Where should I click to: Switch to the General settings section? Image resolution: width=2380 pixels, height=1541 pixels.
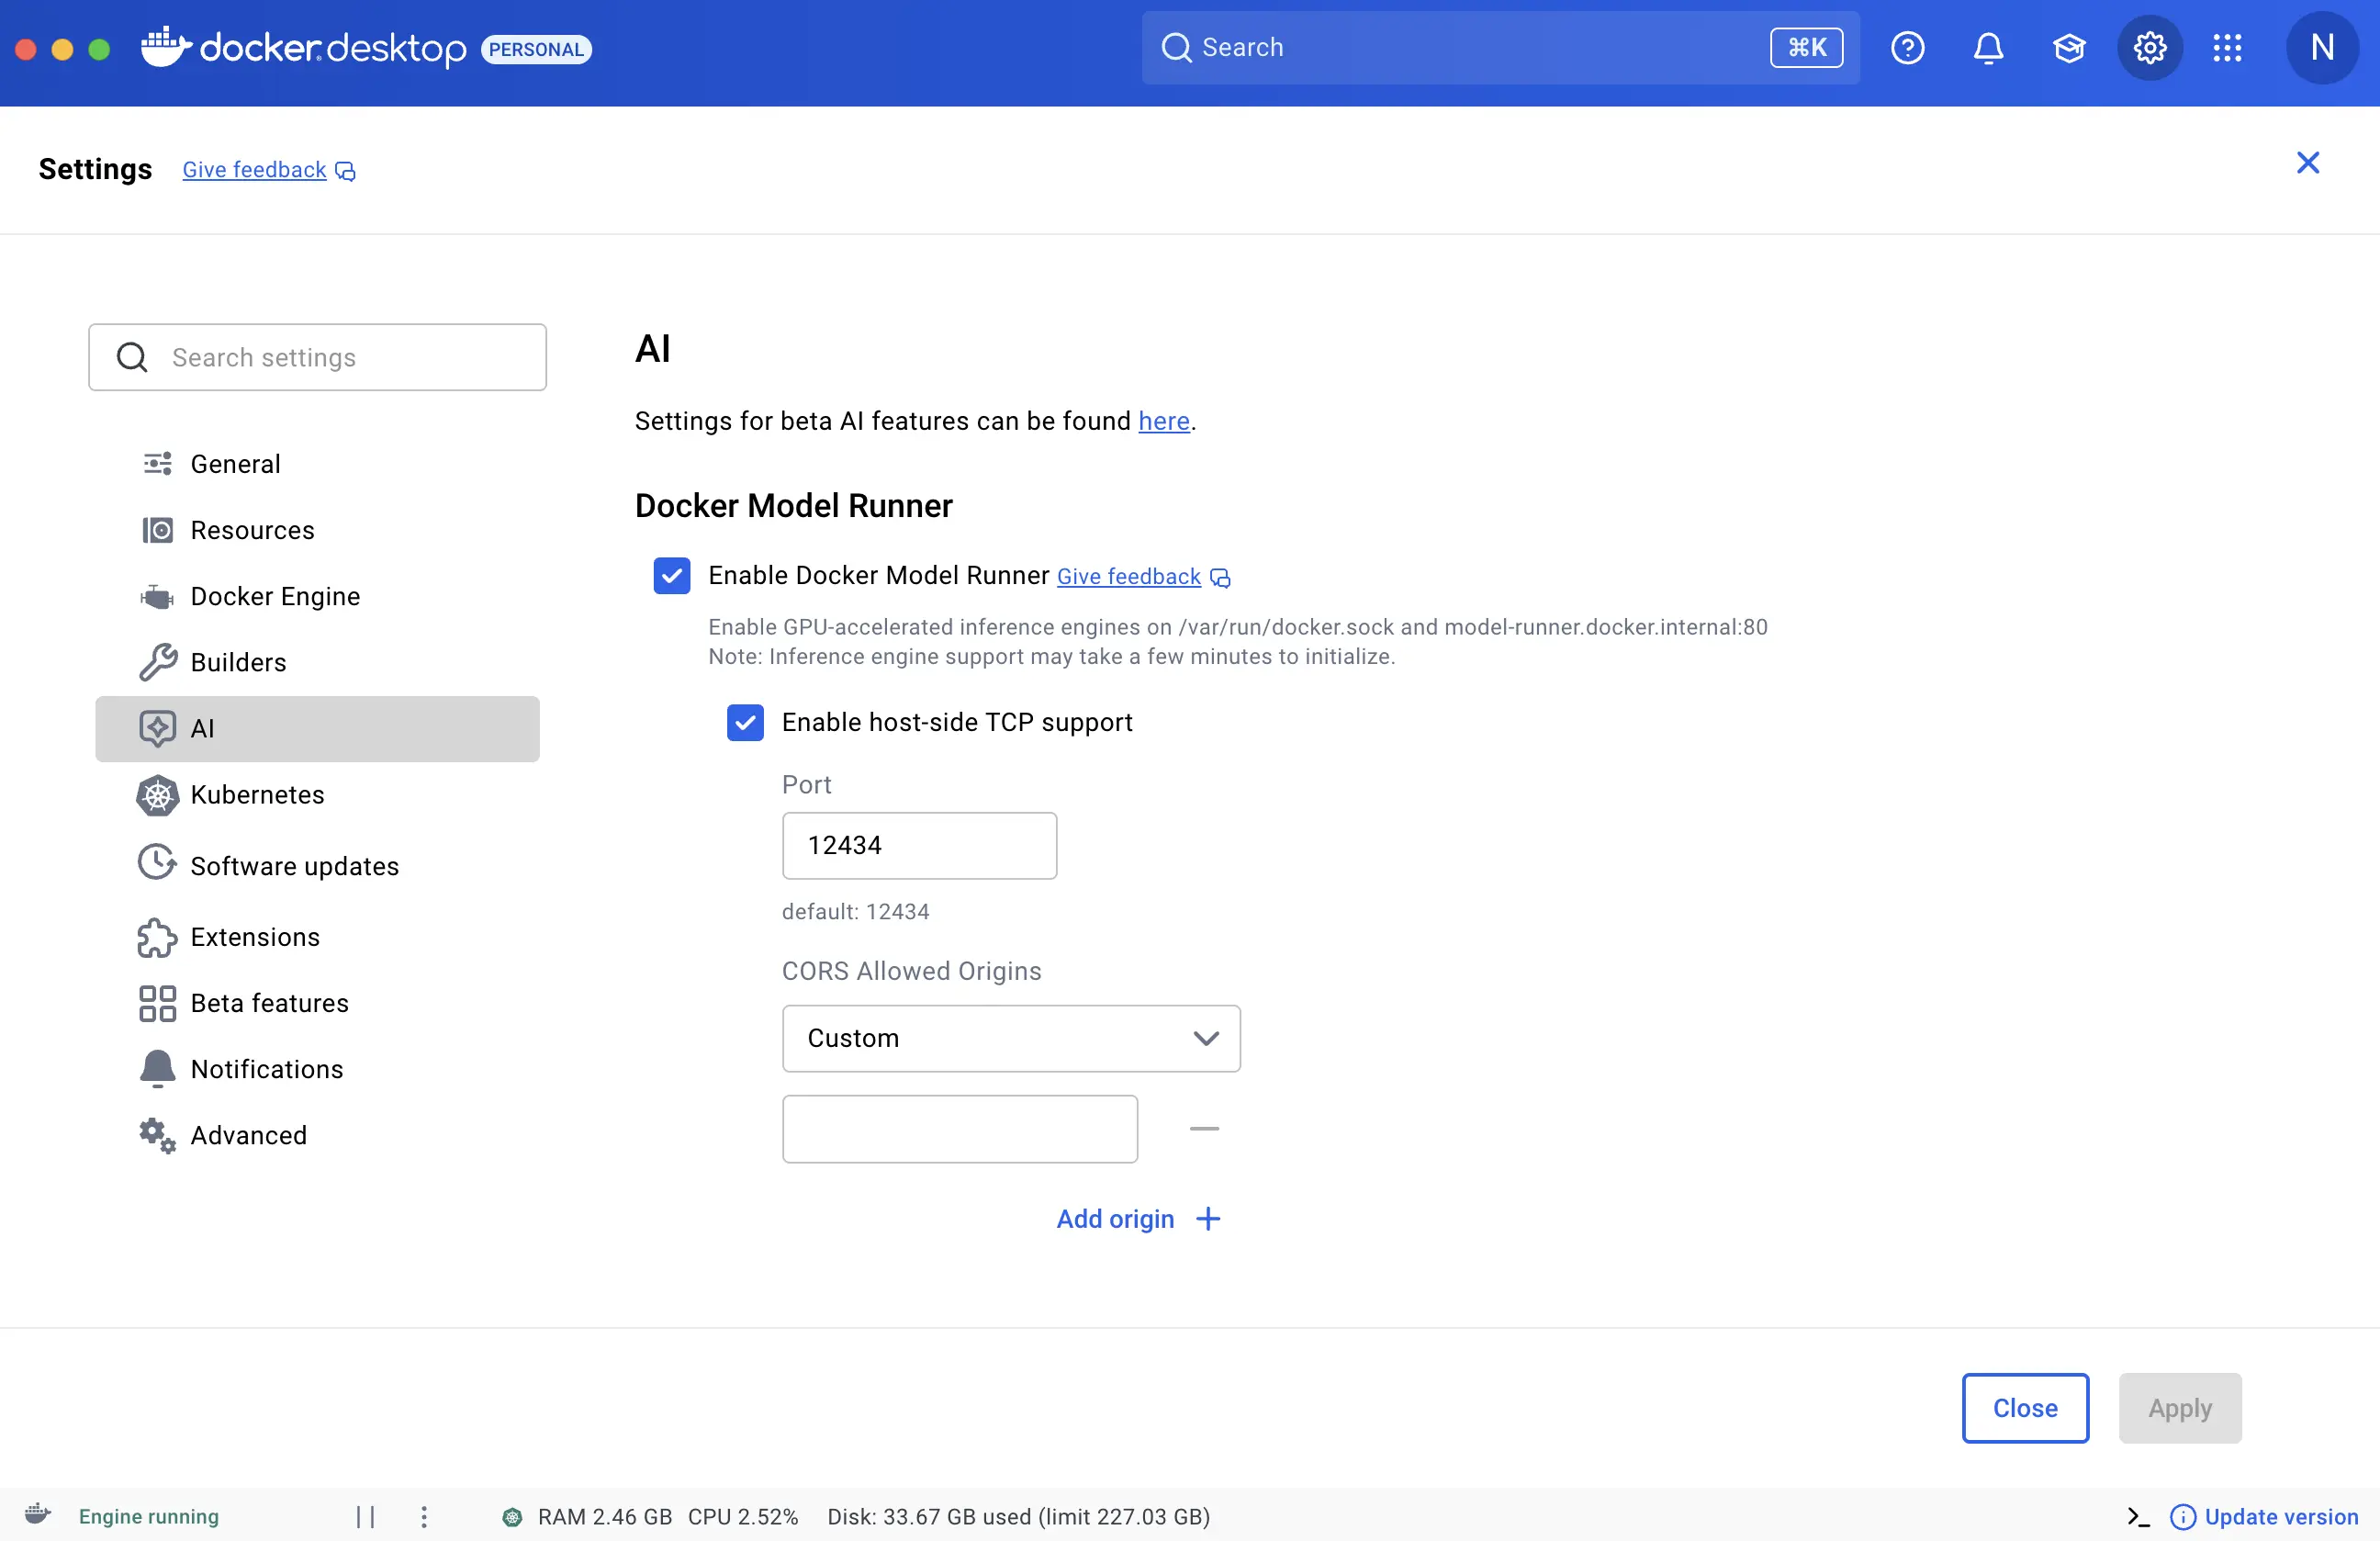[235, 463]
